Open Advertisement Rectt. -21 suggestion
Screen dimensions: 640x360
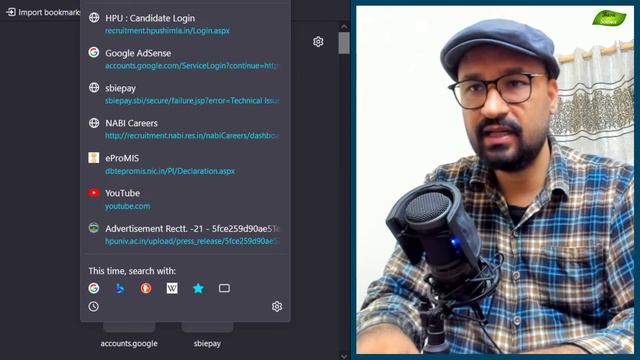coord(185,234)
